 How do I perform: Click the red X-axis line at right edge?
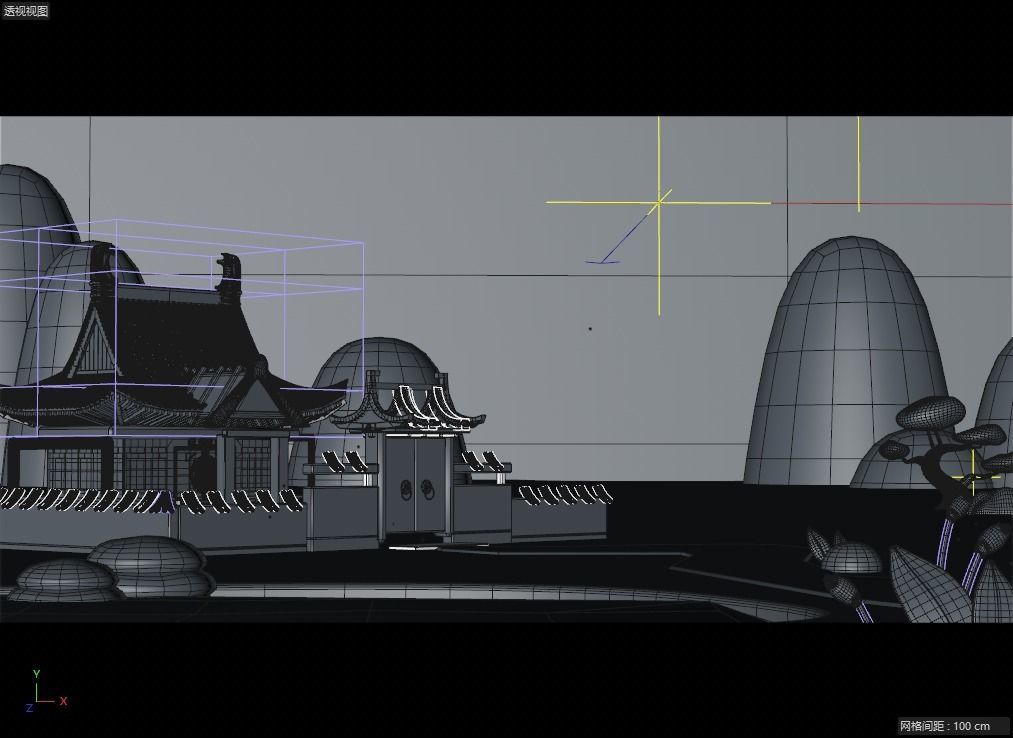(900, 203)
